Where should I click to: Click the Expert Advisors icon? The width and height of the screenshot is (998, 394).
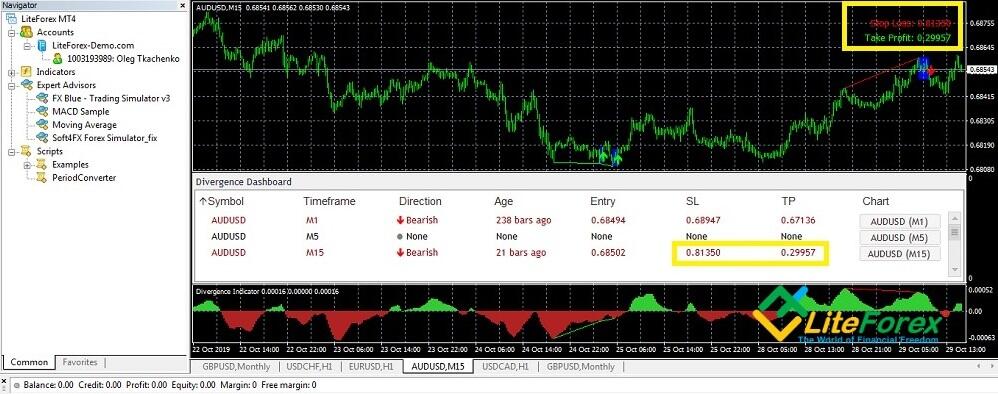pyautogui.click(x=26, y=85)
